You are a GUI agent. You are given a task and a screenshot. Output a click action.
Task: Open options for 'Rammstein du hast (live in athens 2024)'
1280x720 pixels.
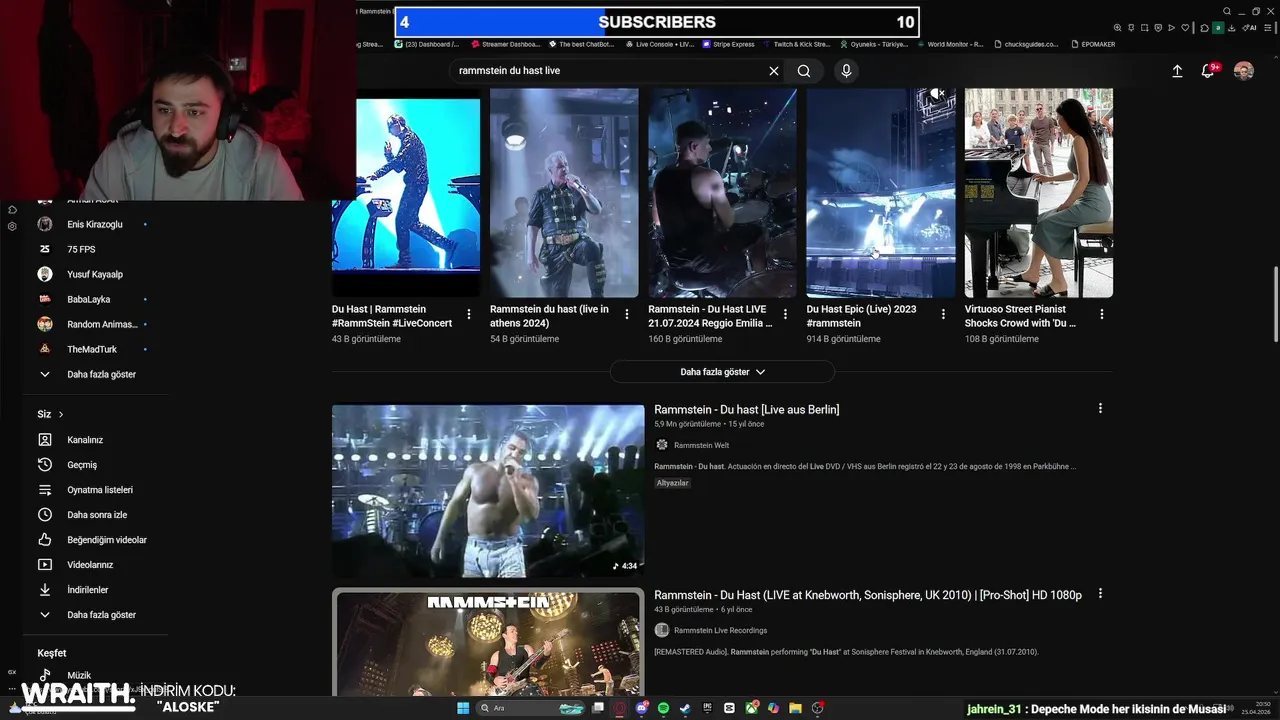627,314
